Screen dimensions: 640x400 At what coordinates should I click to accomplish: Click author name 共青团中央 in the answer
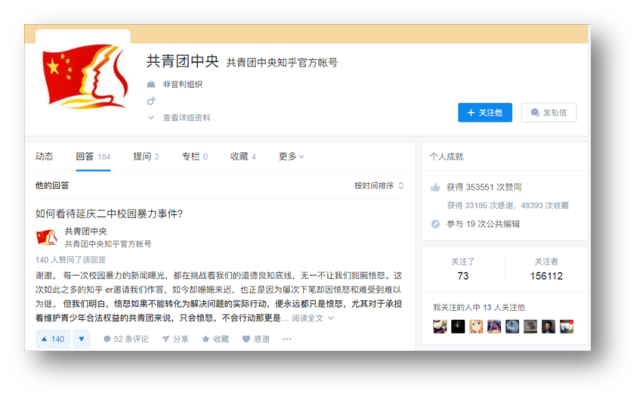[x=86, y=231]
